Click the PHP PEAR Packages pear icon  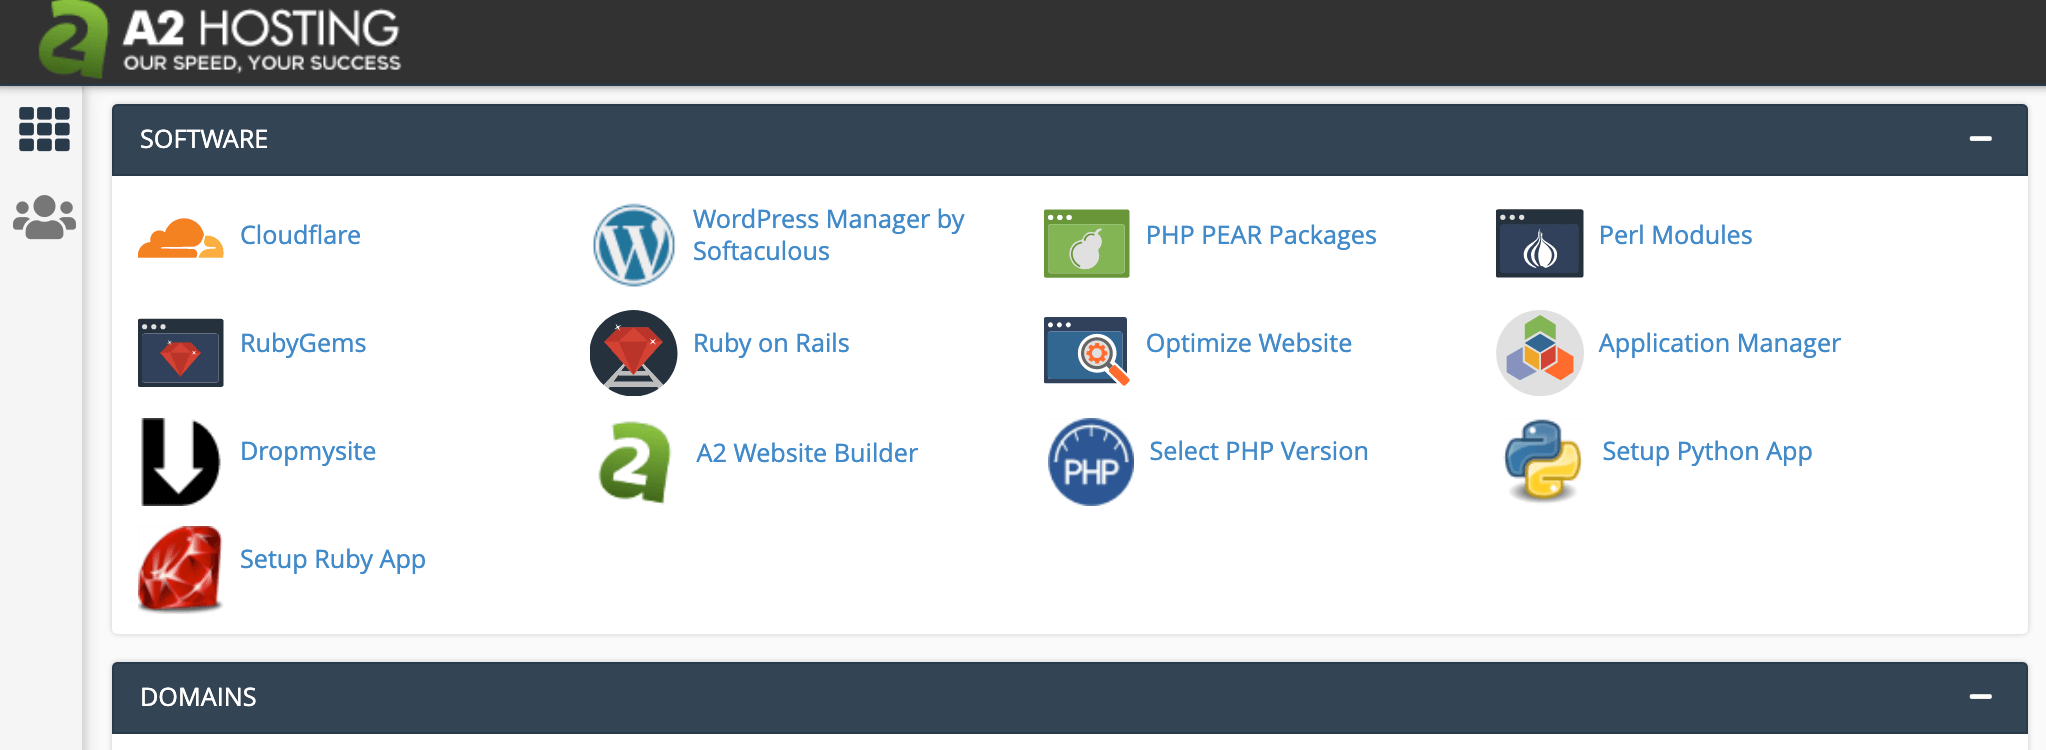click(1086, 243)
